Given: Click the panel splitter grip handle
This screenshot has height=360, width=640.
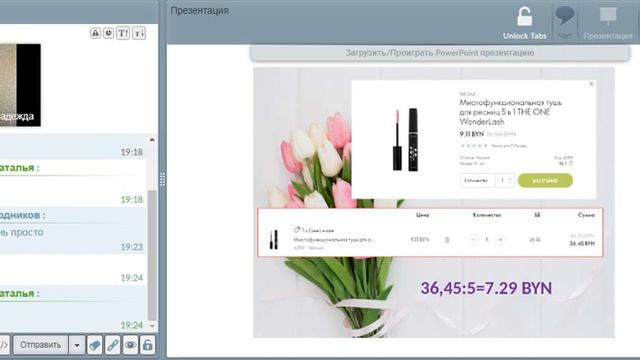Looking at the screenshot, I should (x=162, y=179).
